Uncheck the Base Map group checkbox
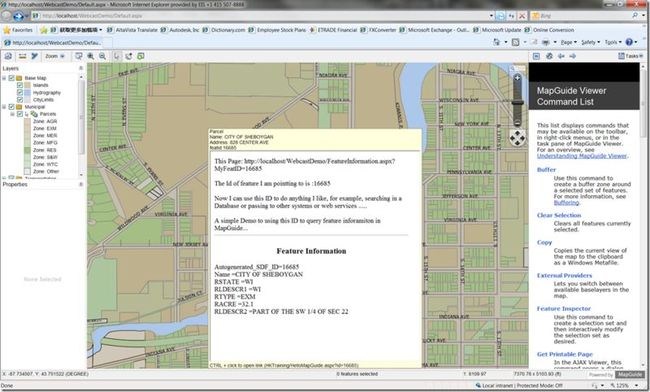Viewport: 650px width, 392px height. coord(12,78)
